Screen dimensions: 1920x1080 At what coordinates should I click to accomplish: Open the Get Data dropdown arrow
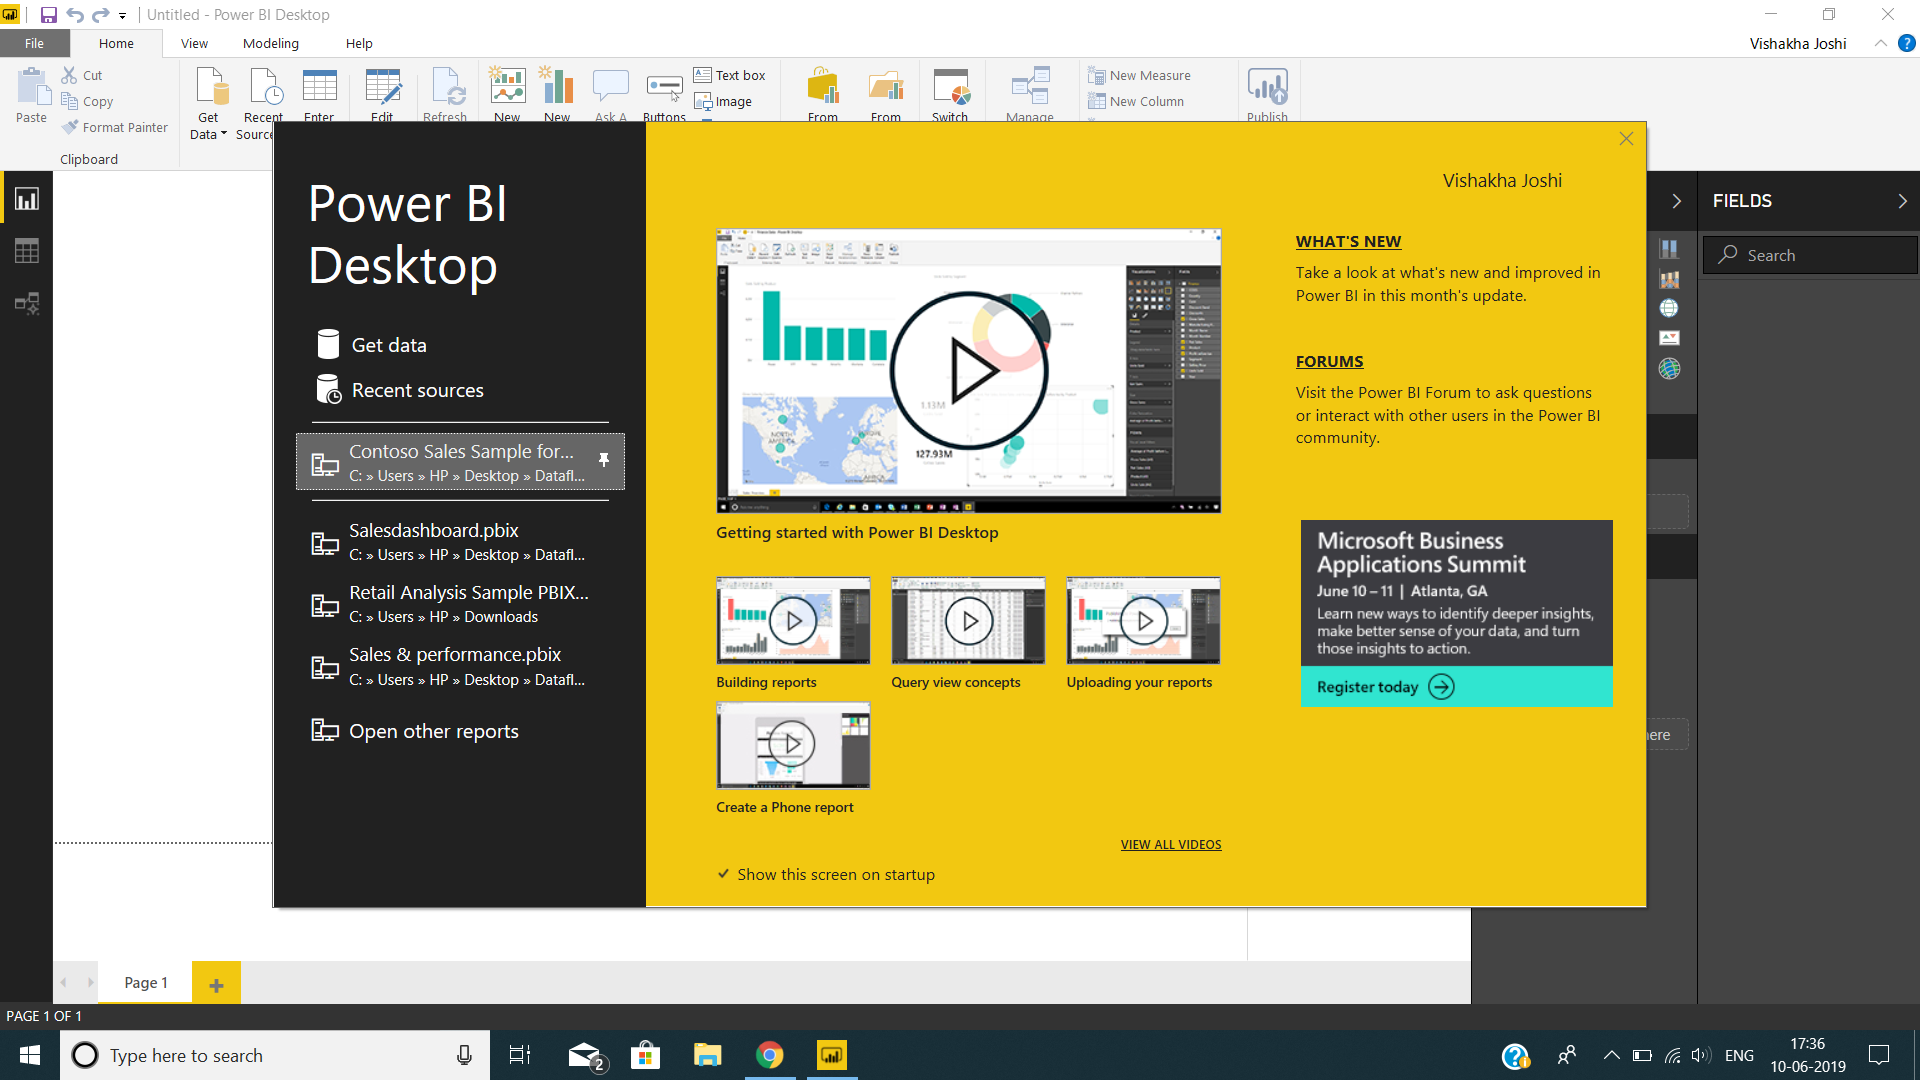tap(223, 134)
